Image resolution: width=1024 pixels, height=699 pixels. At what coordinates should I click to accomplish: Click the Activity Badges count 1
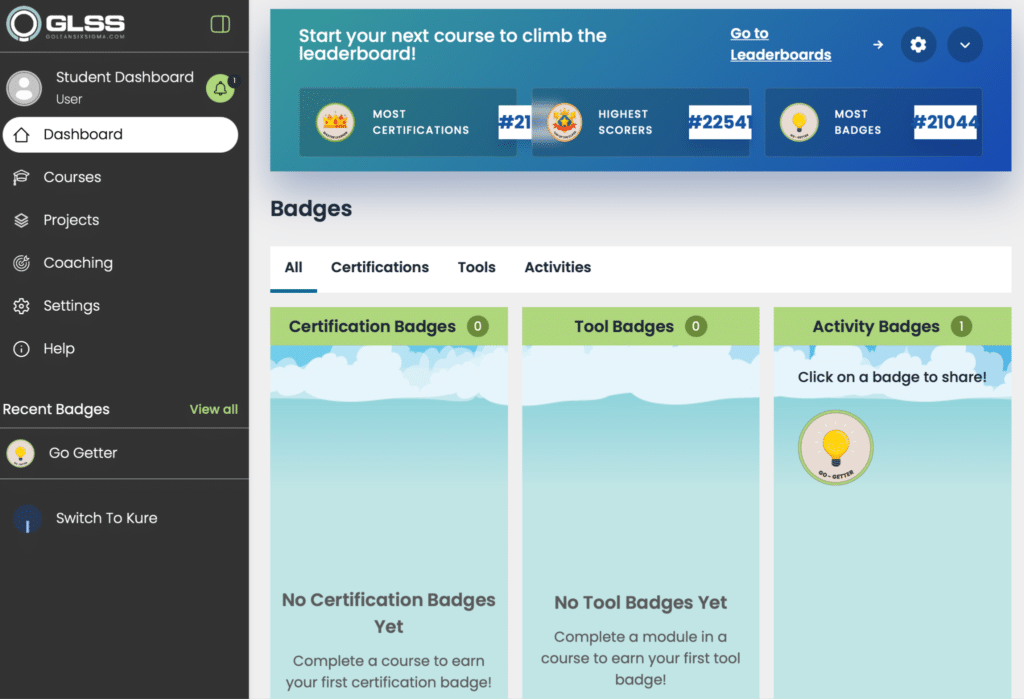(961, 327)
